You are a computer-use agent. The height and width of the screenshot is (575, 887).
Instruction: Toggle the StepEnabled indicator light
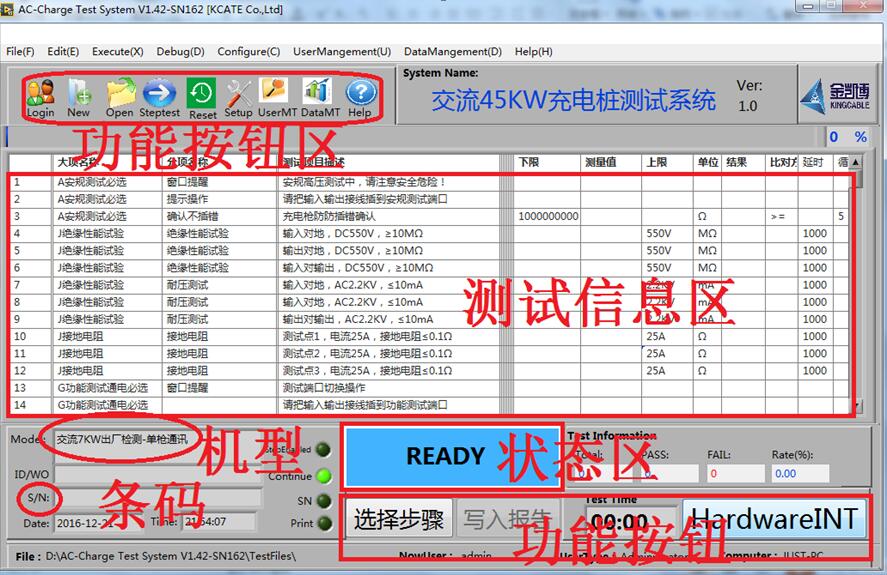(324, 451)
